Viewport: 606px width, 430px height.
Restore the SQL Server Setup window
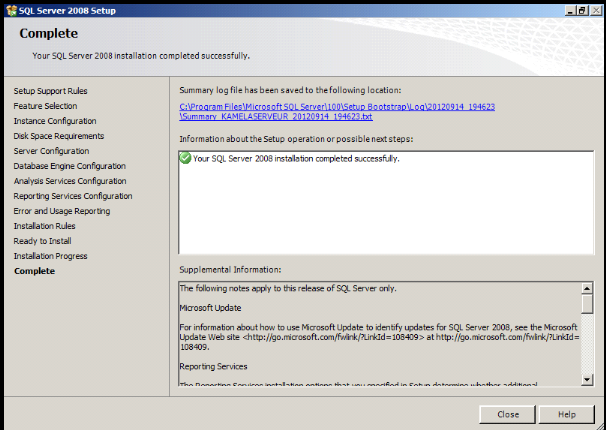pos(582,10)
